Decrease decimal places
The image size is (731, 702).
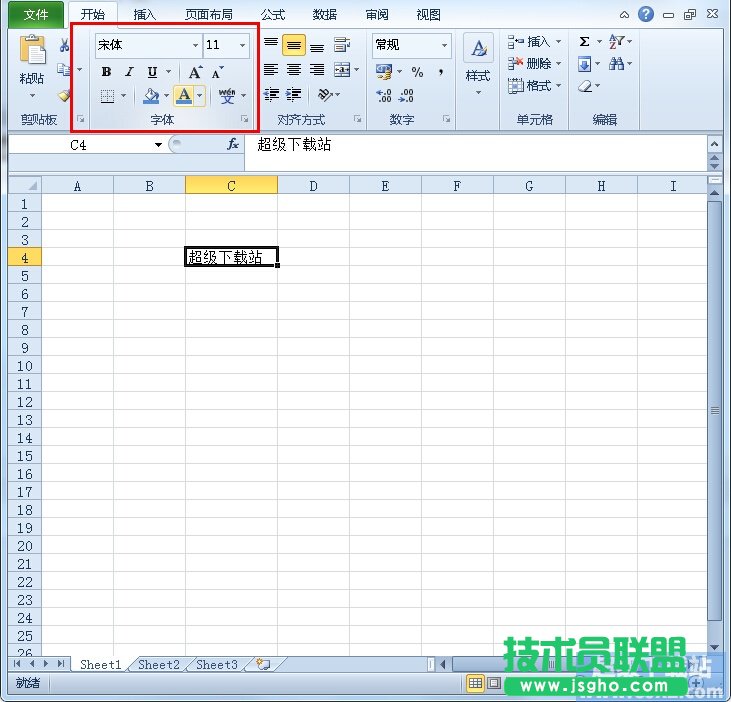point(406,96)
